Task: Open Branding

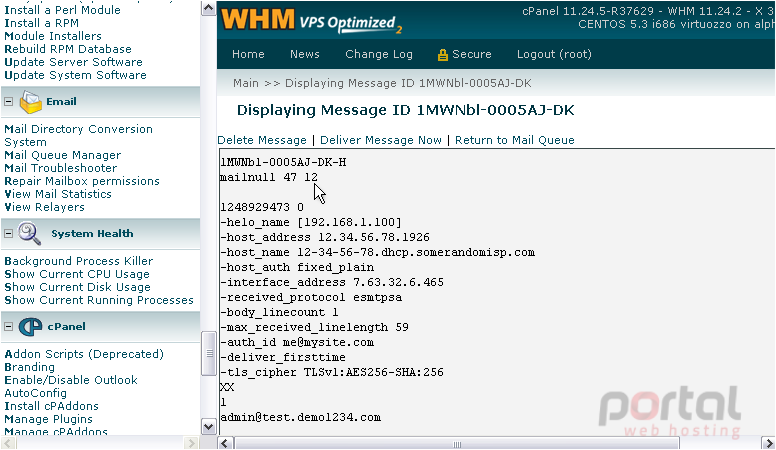Action: coord(29,367)
